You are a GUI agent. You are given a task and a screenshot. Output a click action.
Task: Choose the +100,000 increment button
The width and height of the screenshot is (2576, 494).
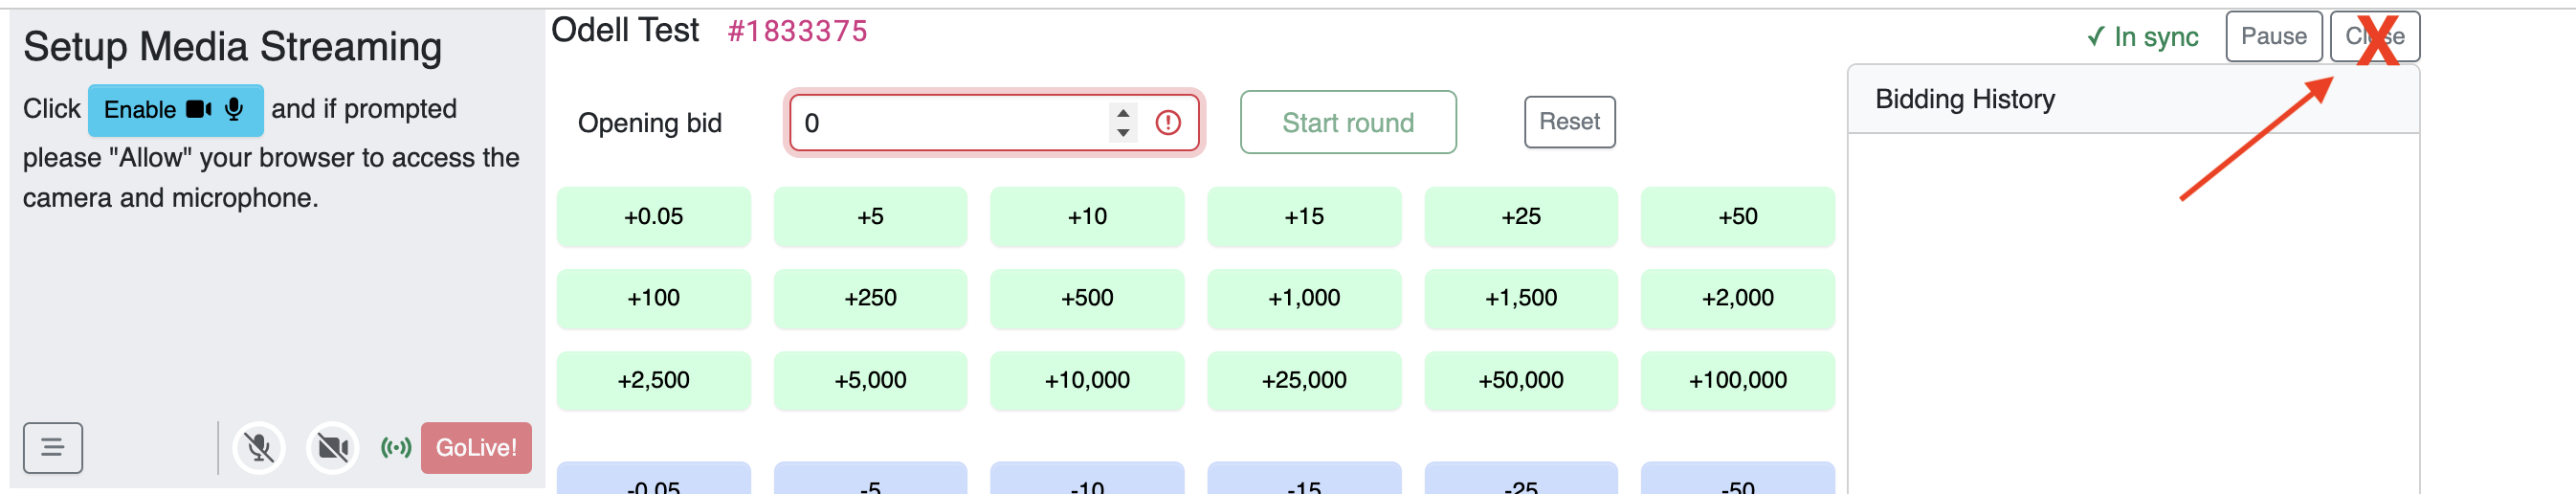coord(1737,381)
